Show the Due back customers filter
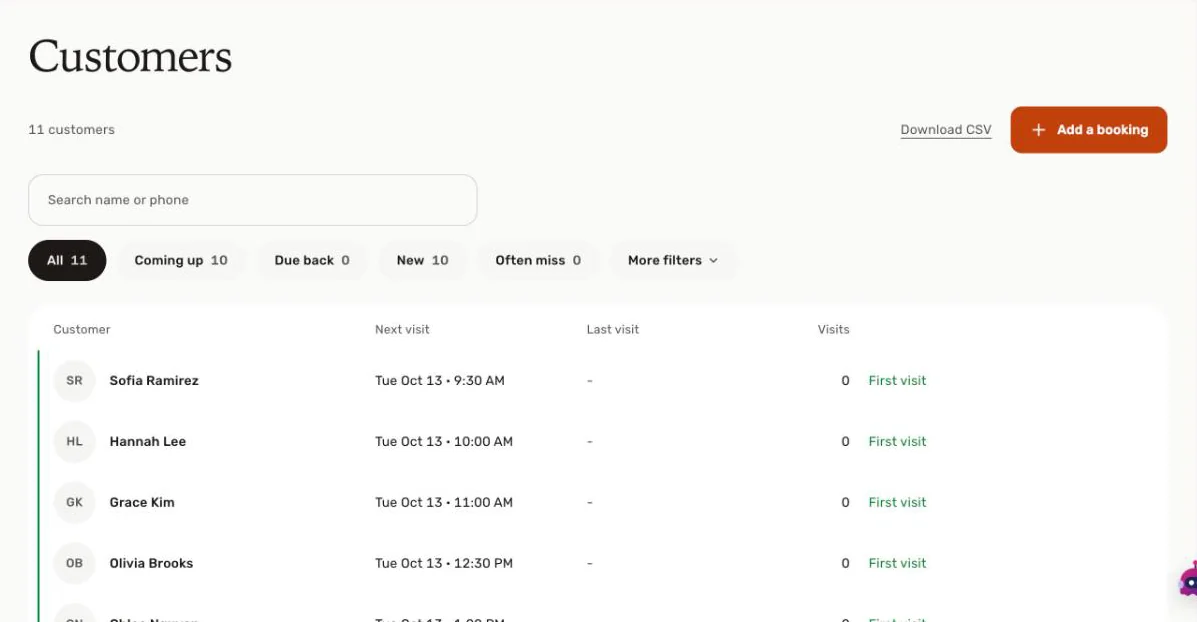The height and width of the screenshot is (622, 1197). click(x=311, y=260)
